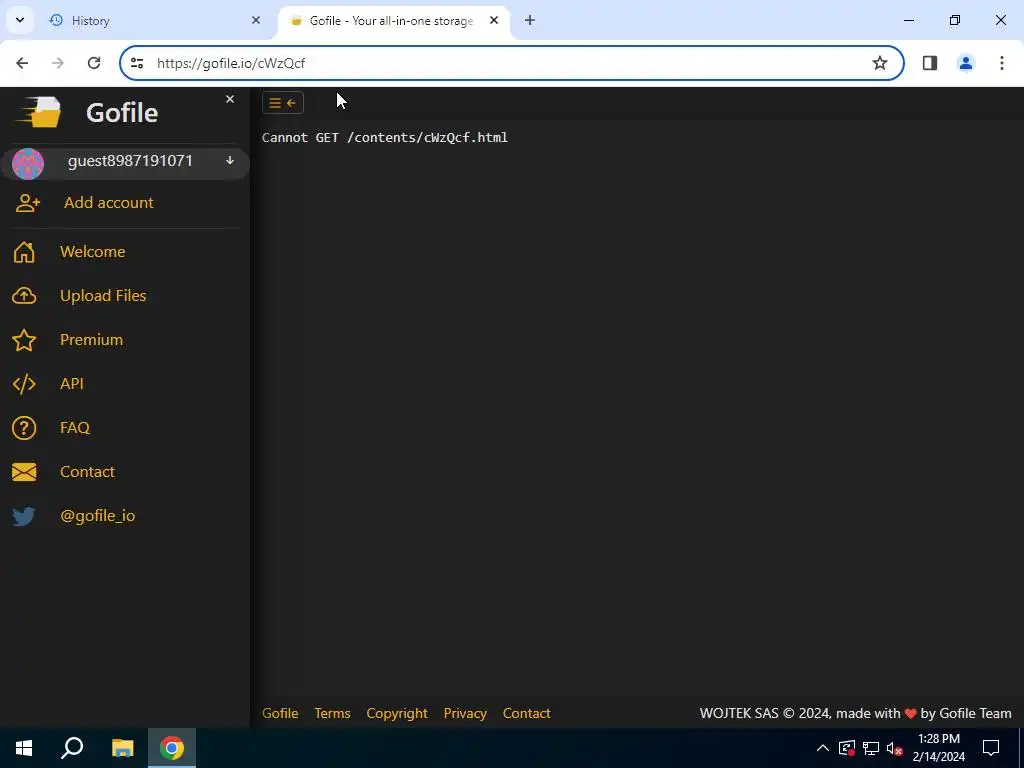Click the Contact envelope icon
1024x768 pixels.
(x=24, y=472)
